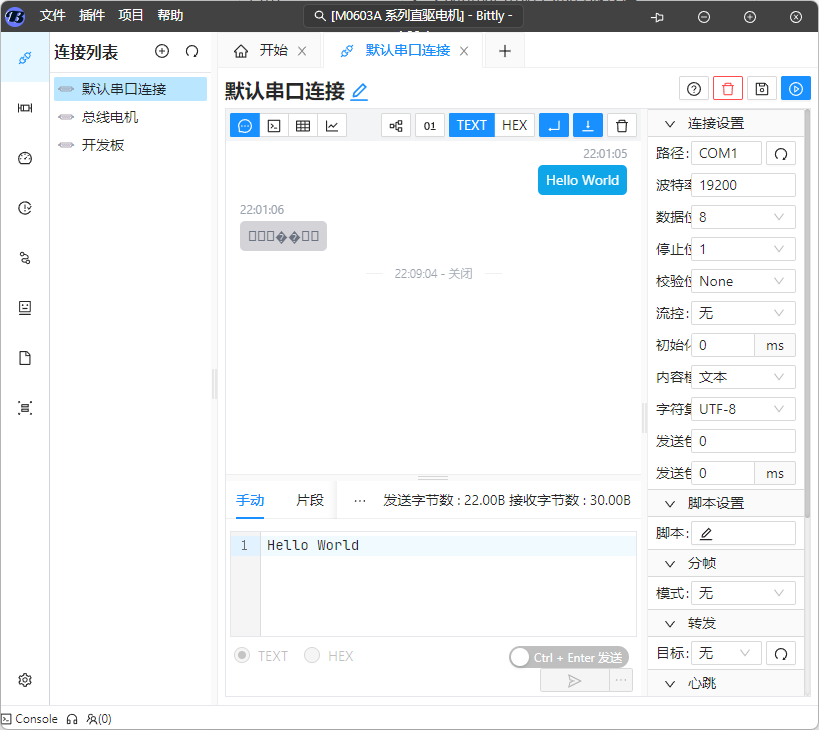Image resolution: width=819 pixels, height=730 pixels.
Task: Select the TEXT radio button below the editor
Action: tap(242, 656)
